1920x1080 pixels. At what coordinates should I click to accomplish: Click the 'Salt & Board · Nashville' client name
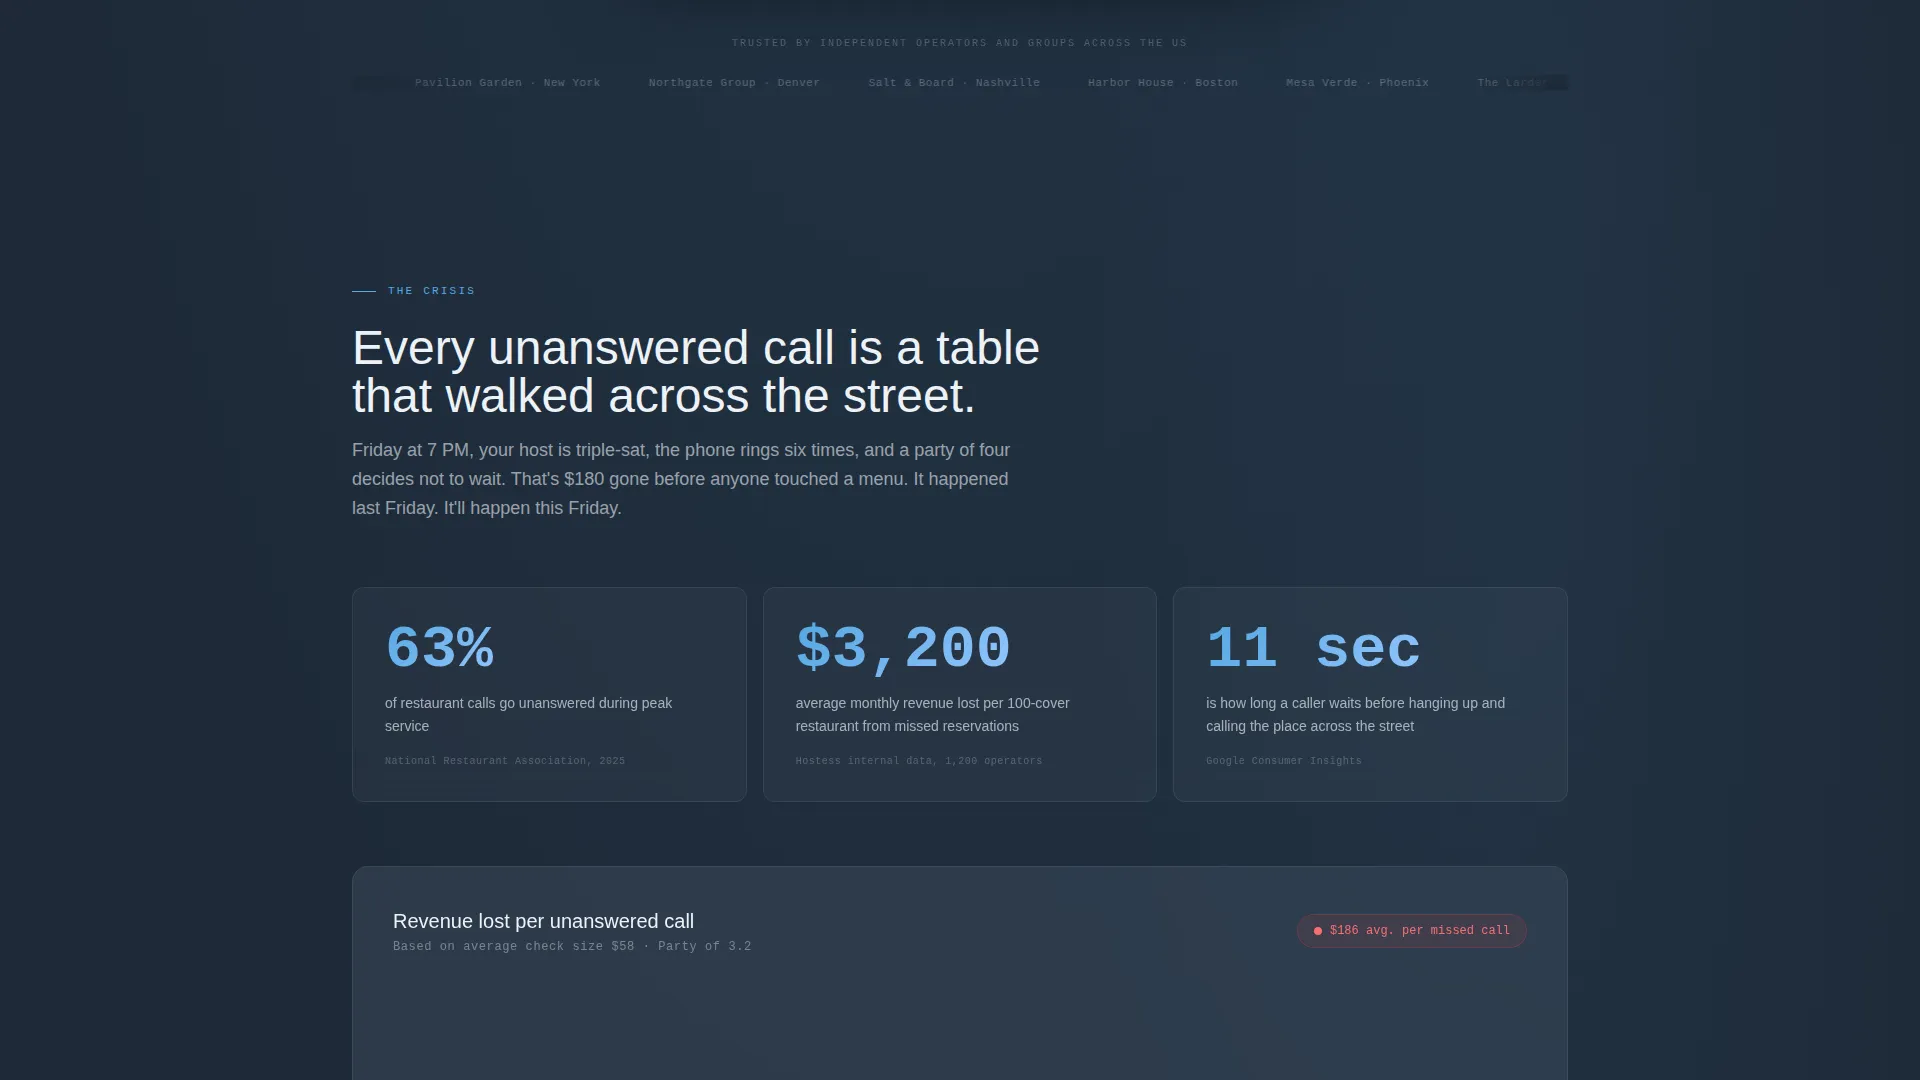(x=954, y=83)
